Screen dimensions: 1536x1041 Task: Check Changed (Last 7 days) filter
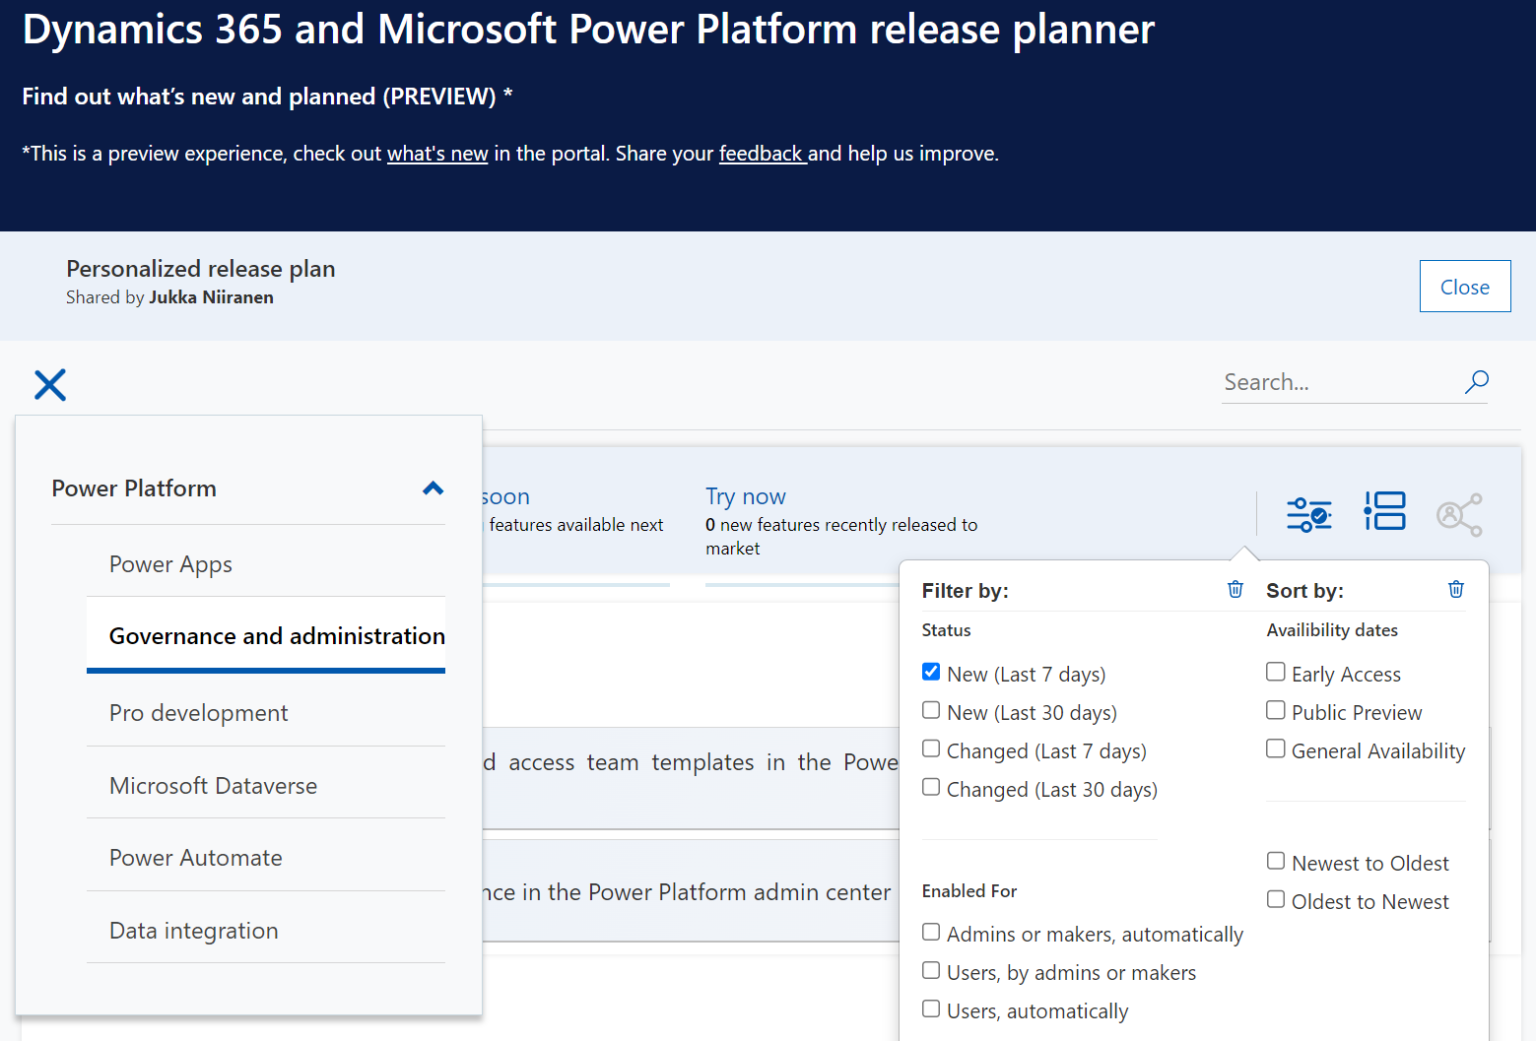[x=931, y=748]
